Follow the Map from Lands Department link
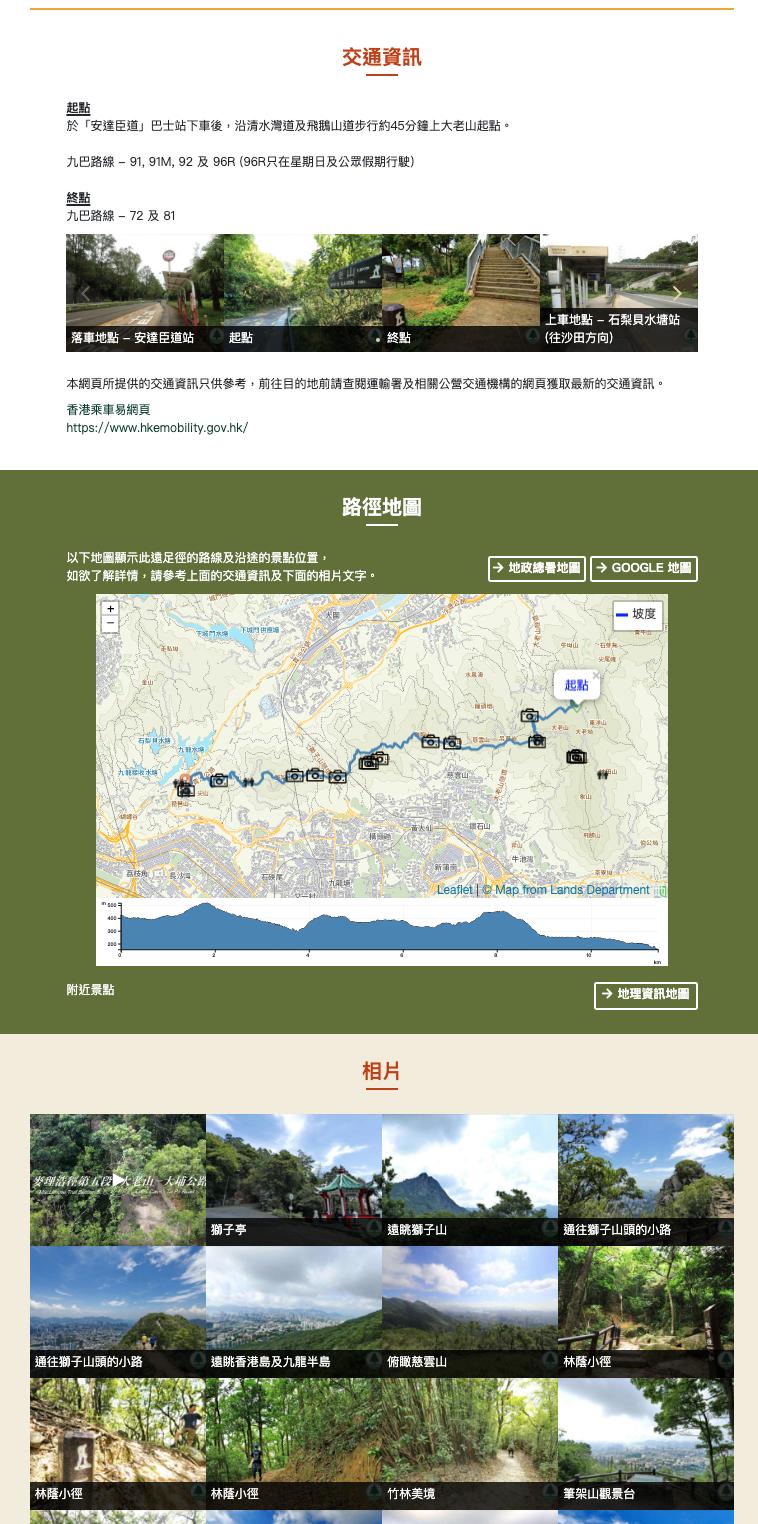 [x=572, y=890]
